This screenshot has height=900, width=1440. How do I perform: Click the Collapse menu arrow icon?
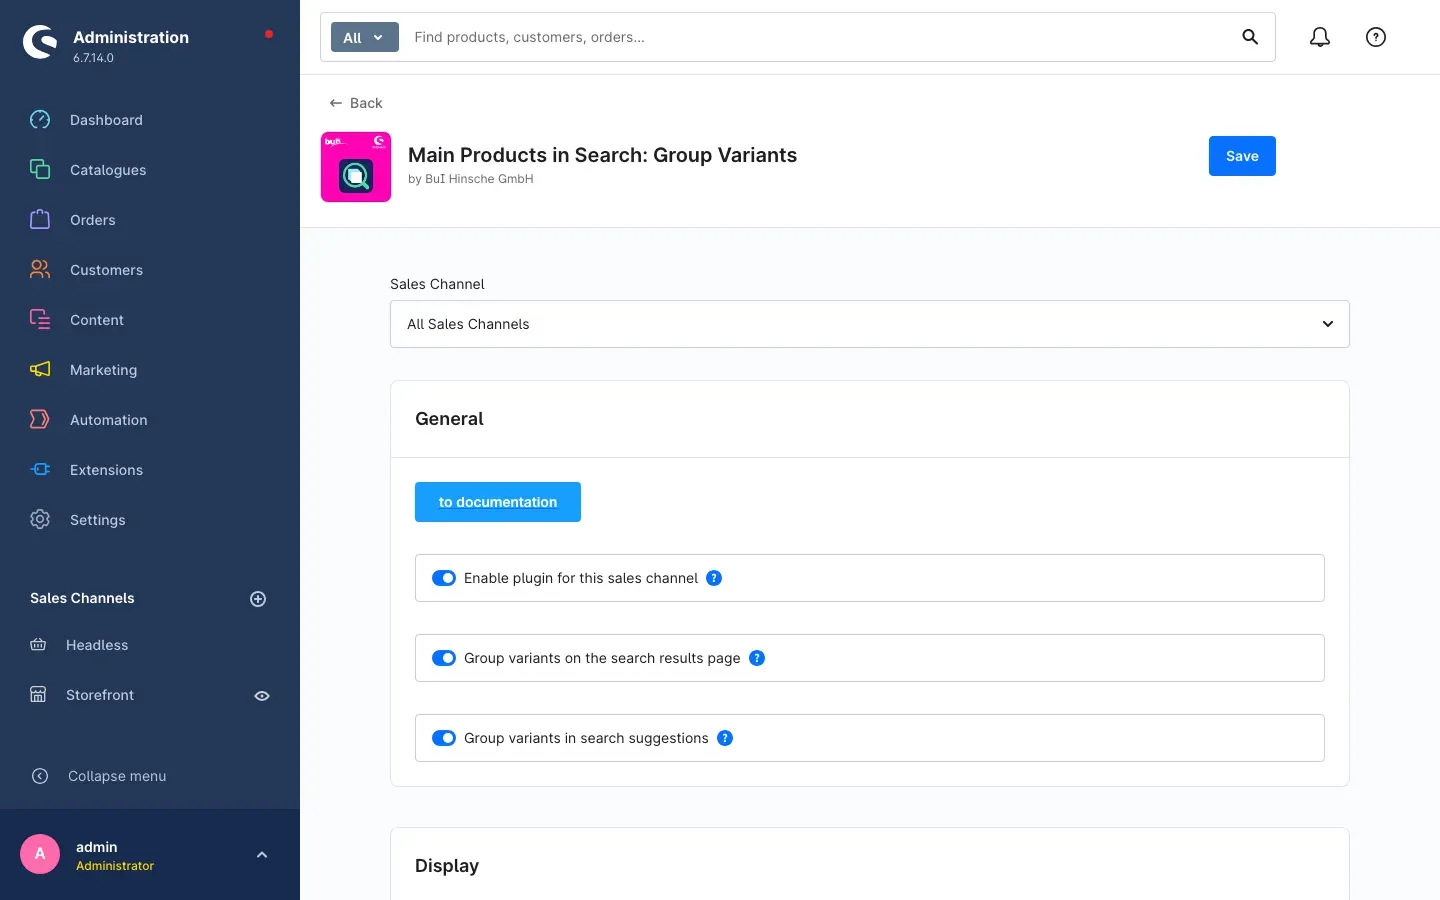pos(40,776)
